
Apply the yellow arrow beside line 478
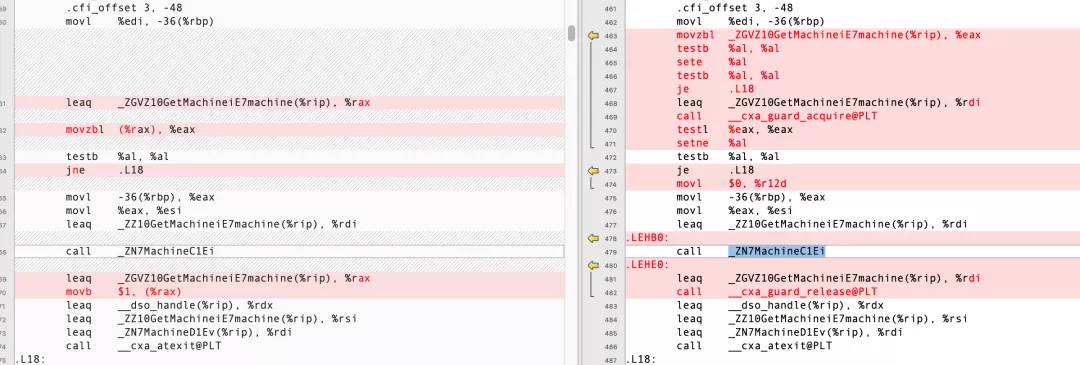point(592,238)
